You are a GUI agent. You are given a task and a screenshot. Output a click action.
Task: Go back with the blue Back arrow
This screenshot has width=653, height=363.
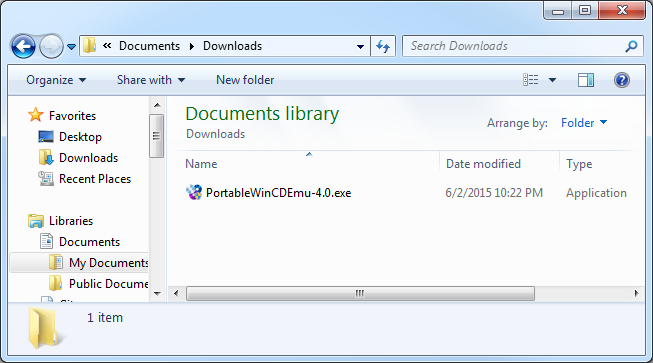23,46
